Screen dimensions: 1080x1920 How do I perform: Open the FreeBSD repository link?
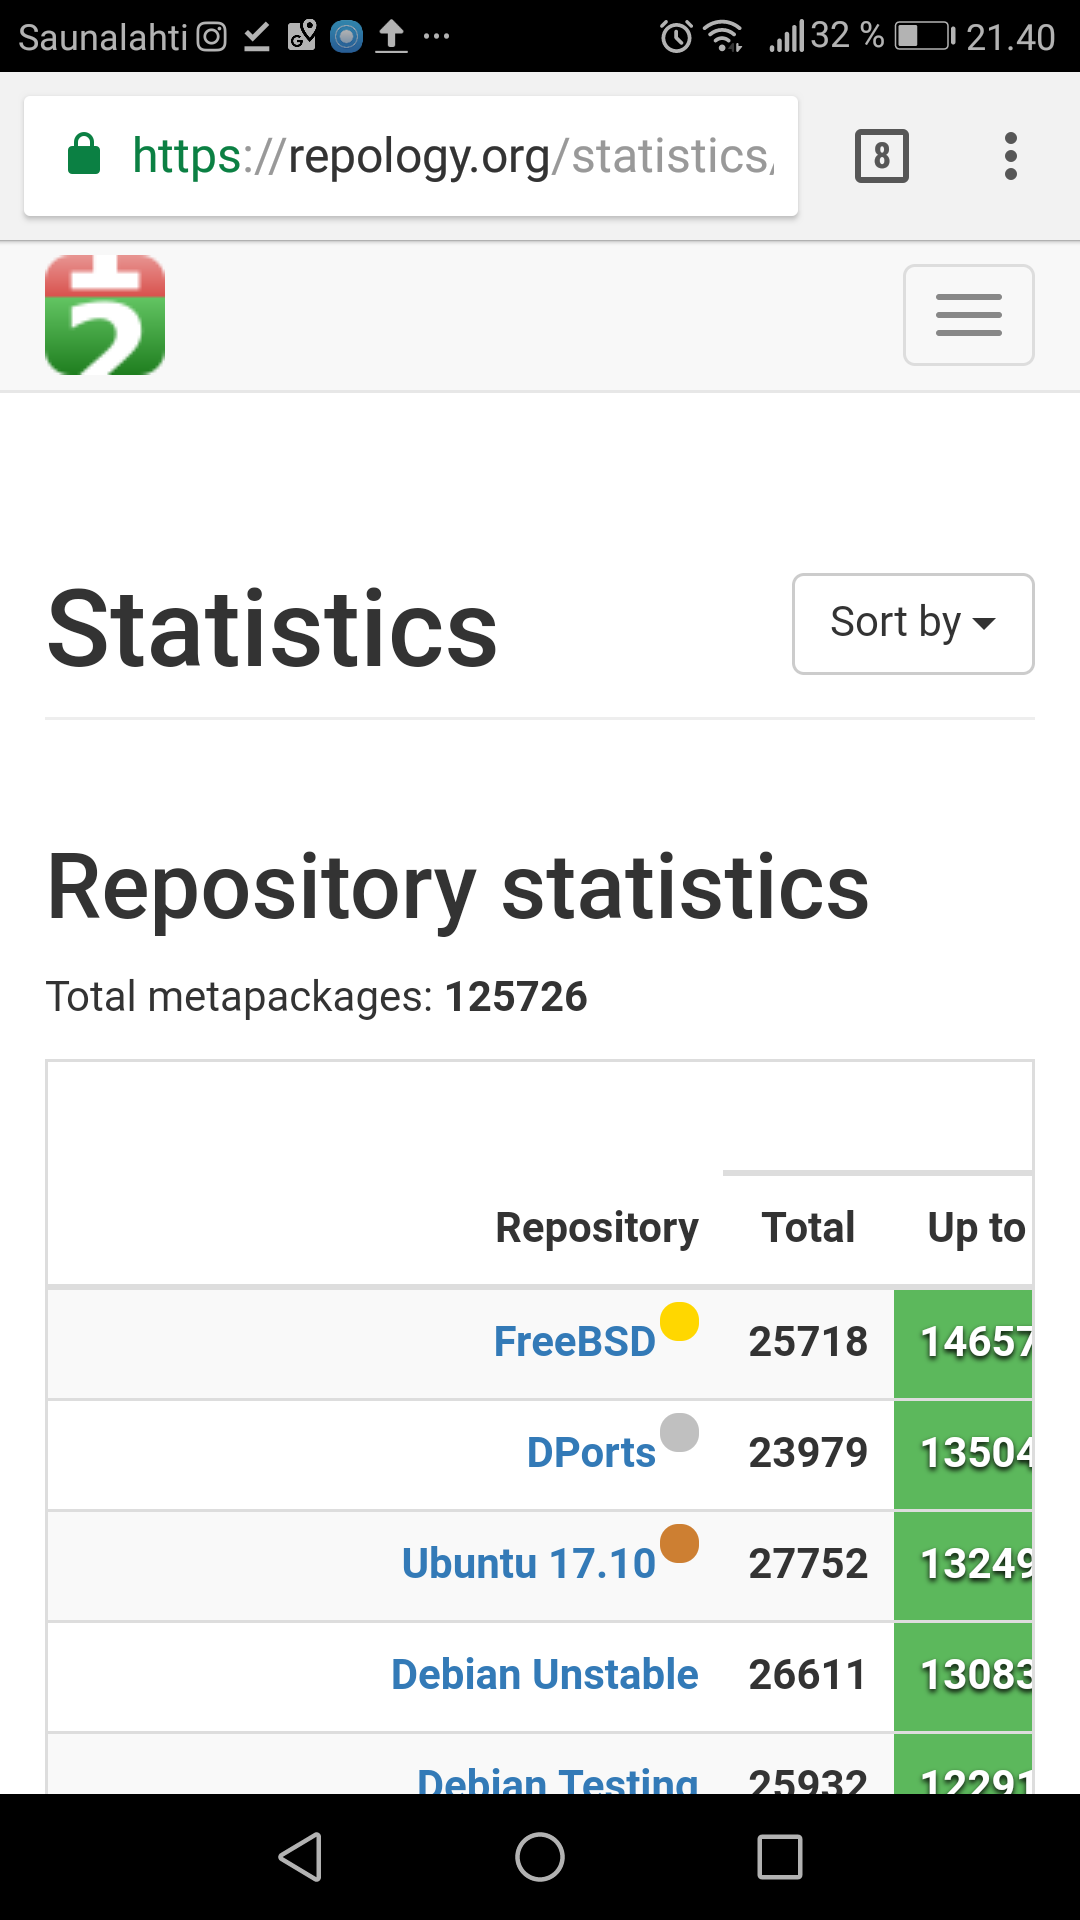574,1342
